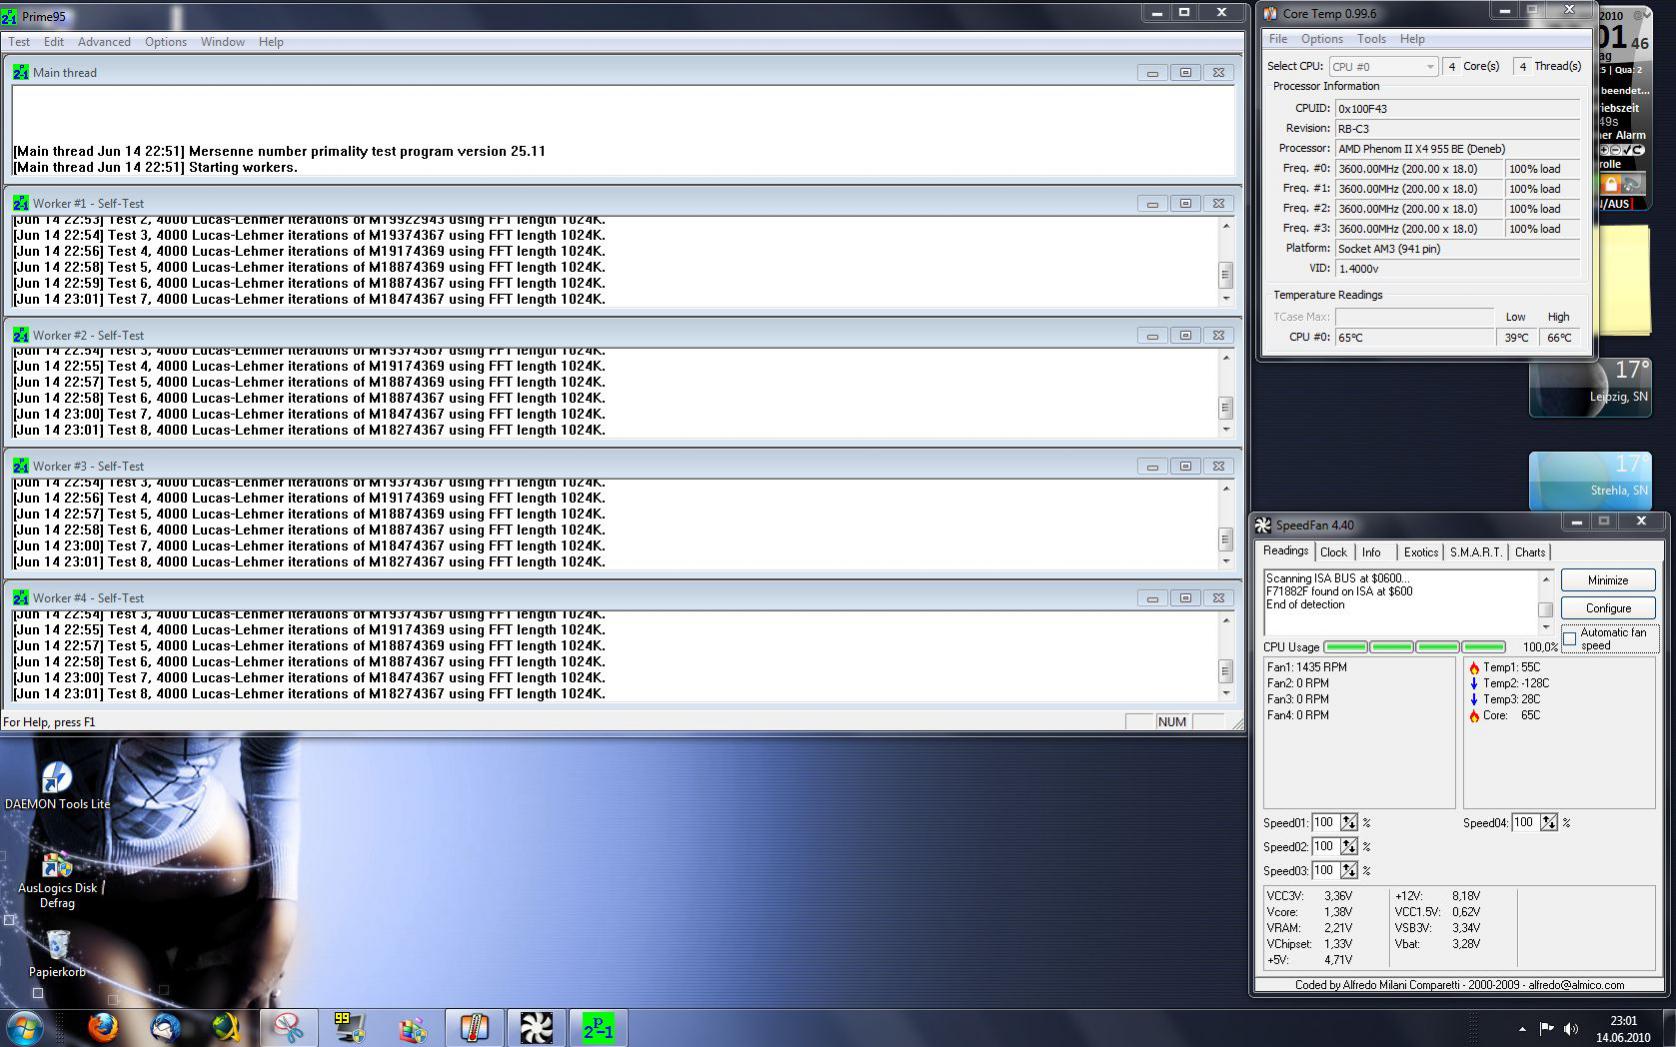Open the Exotics tab in SpeedFan
The width and height of the screenshot is (1676, 1047).
(x=1420, y=552)
